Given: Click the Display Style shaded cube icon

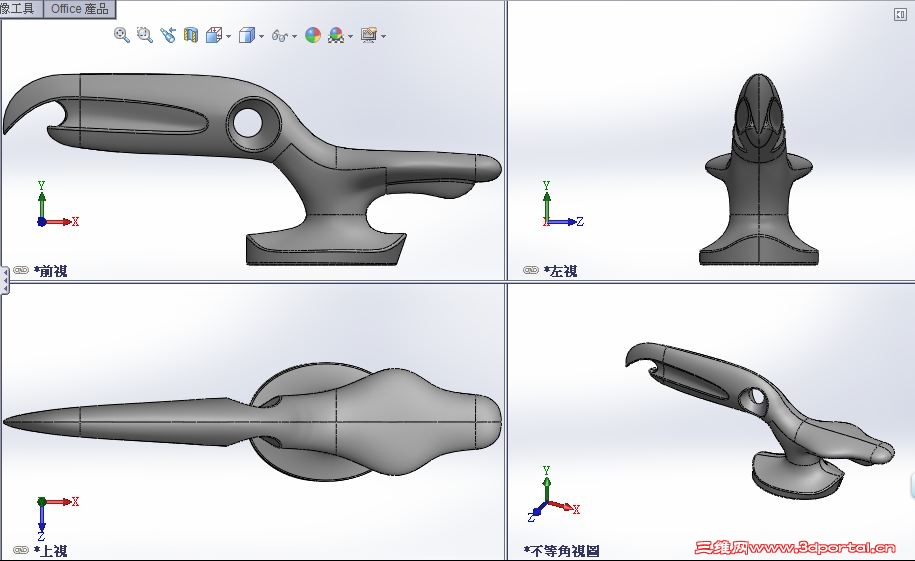Looking at the screenshot, I should [x=247, y=36].
